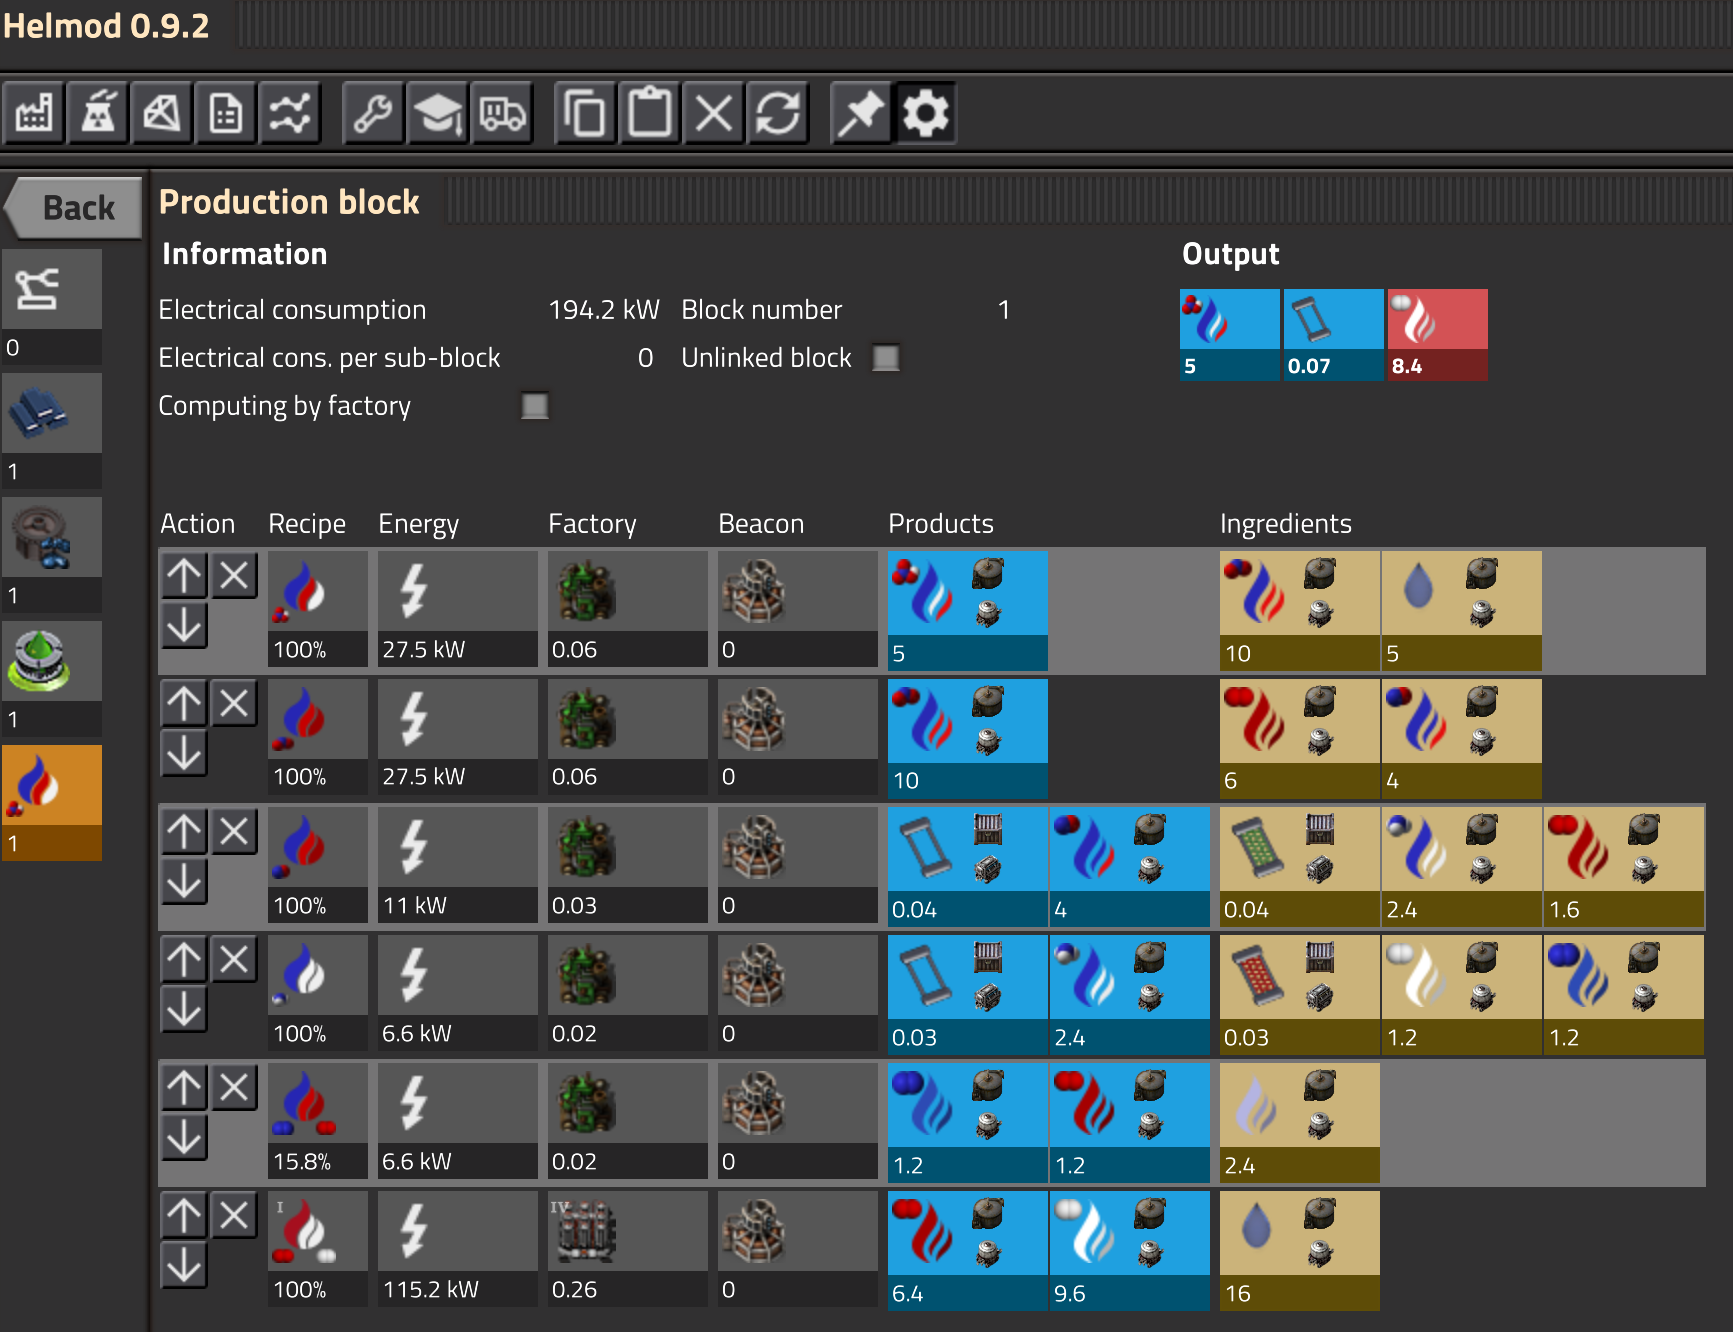The height and width of the screenshot is (1332, 1733).
Task: Move the bottom recipe row up
Action: (184, 1216)
